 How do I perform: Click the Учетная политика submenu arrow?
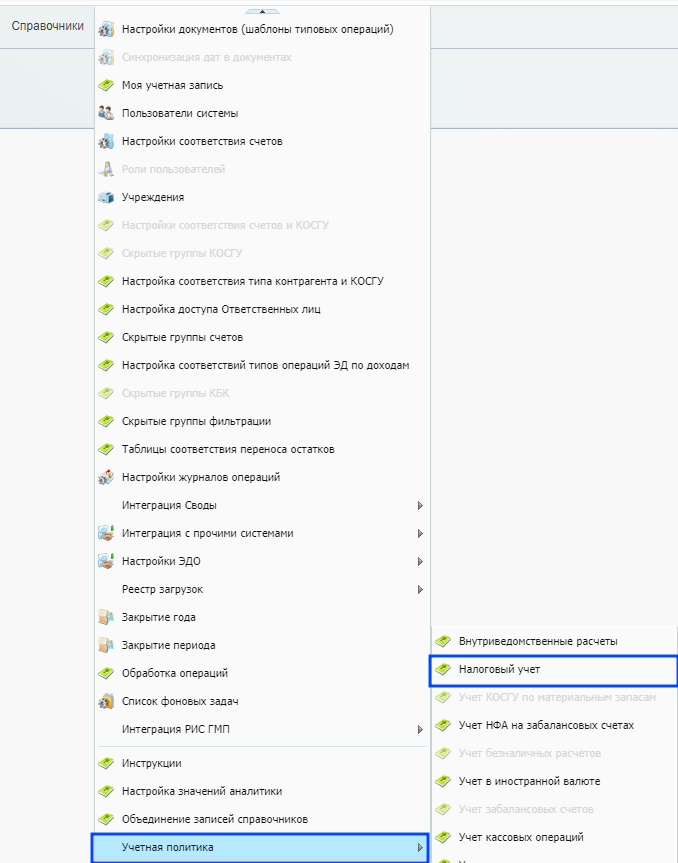click(420, 848)
